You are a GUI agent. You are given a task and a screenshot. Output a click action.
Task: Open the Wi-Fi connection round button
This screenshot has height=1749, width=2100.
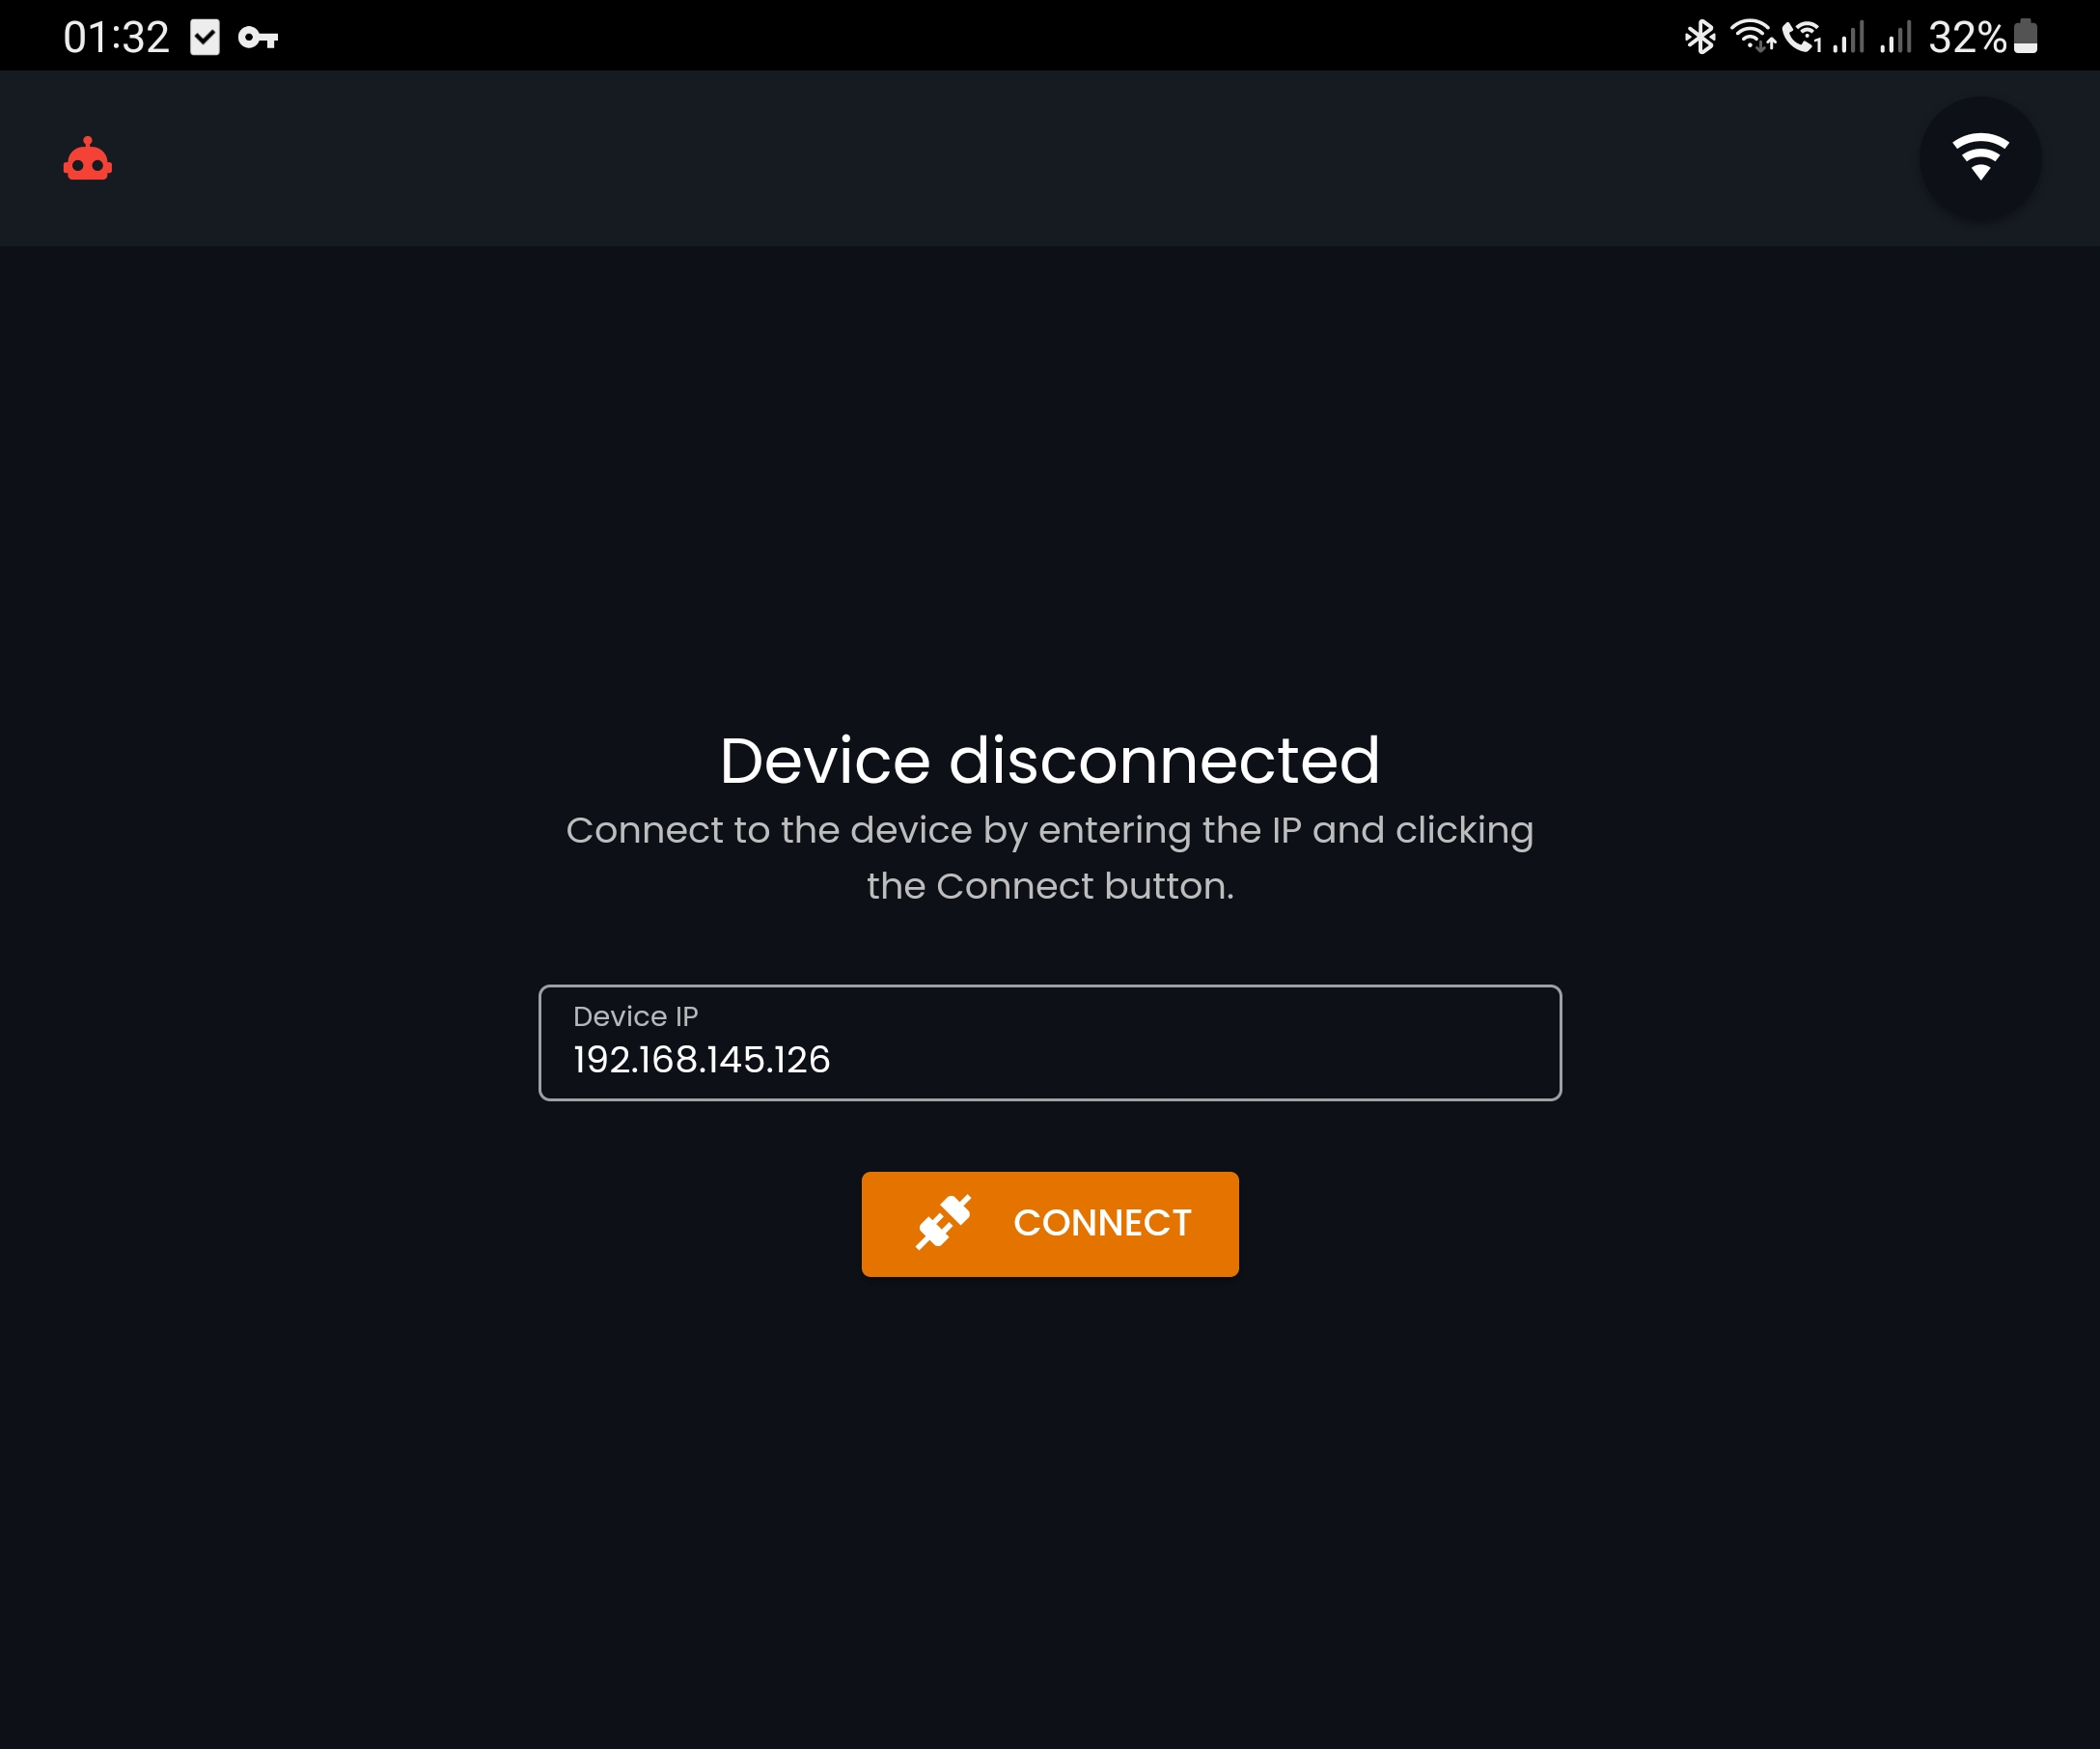point(1980,158)
